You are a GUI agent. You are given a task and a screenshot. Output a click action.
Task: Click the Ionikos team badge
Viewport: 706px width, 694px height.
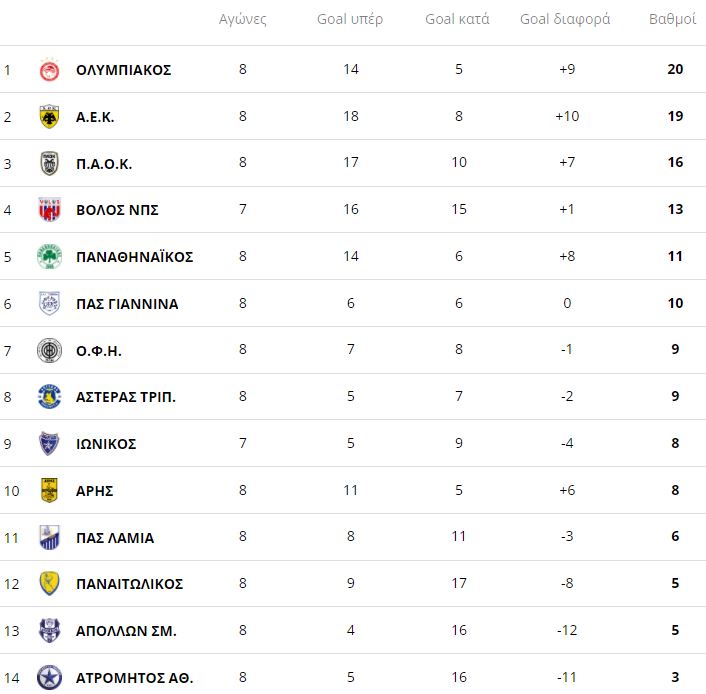click(49, 444)
